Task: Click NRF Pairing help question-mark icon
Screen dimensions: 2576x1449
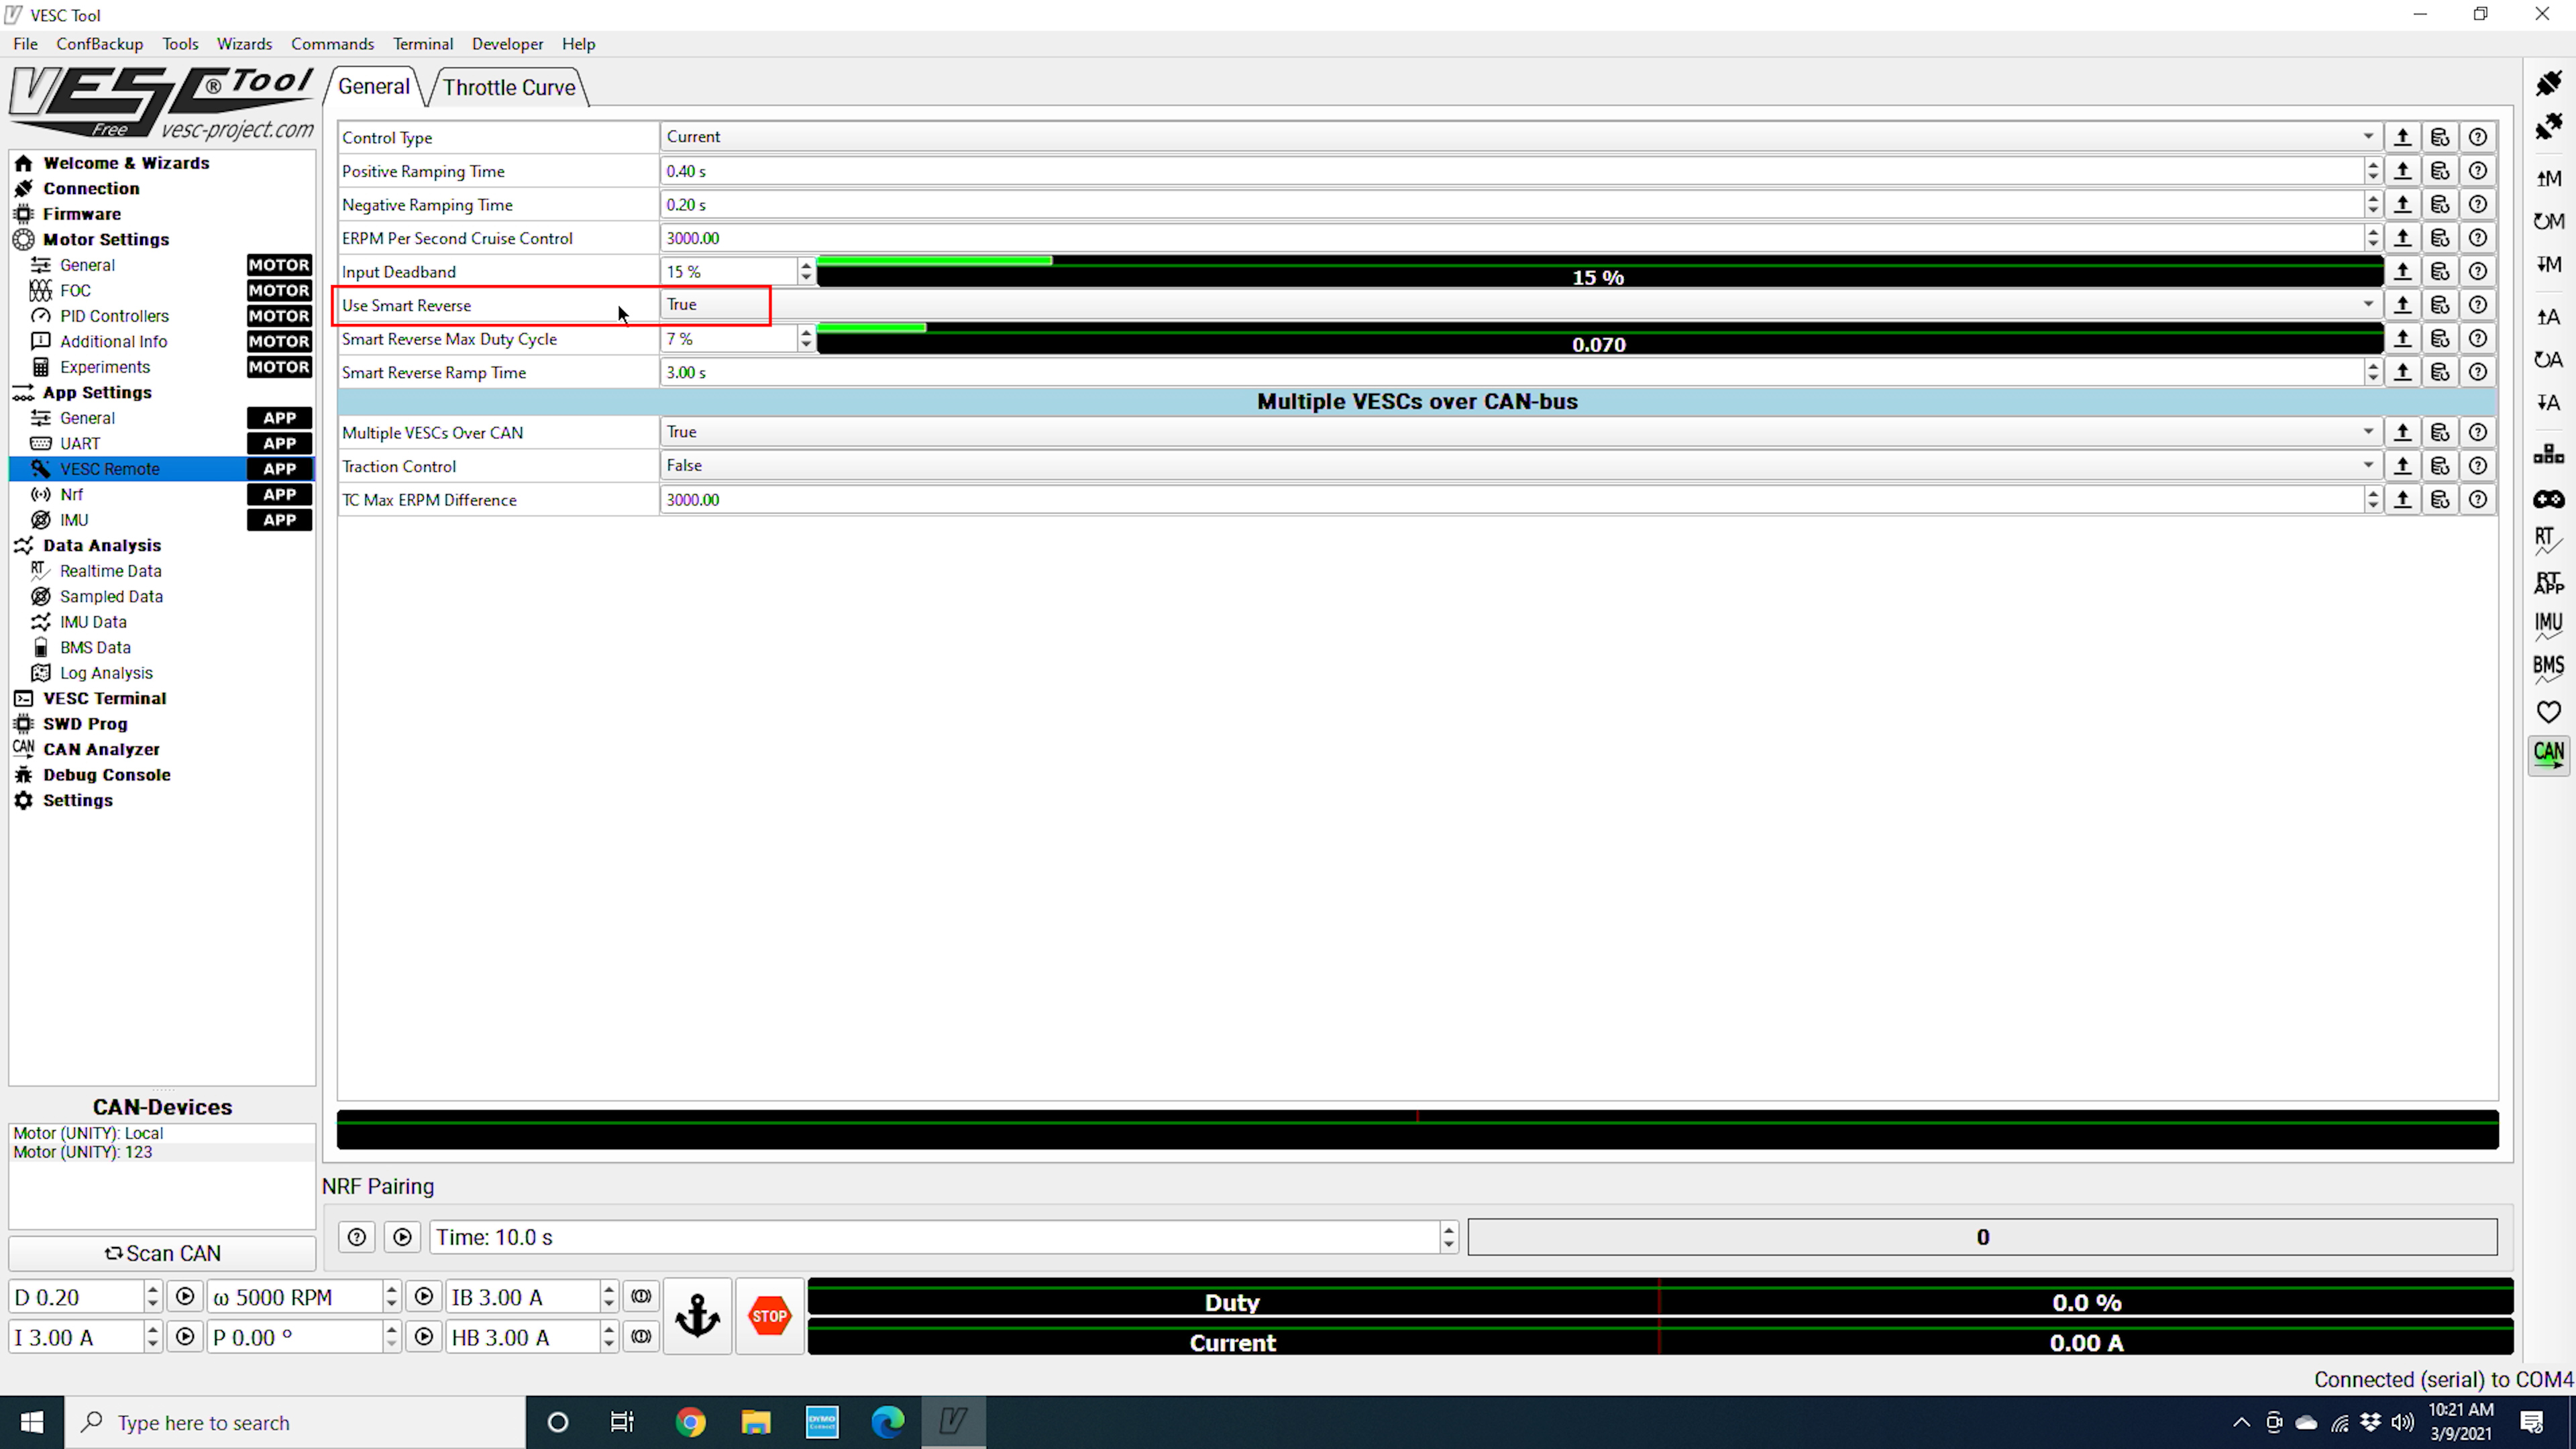Action: click(357, 1238)
